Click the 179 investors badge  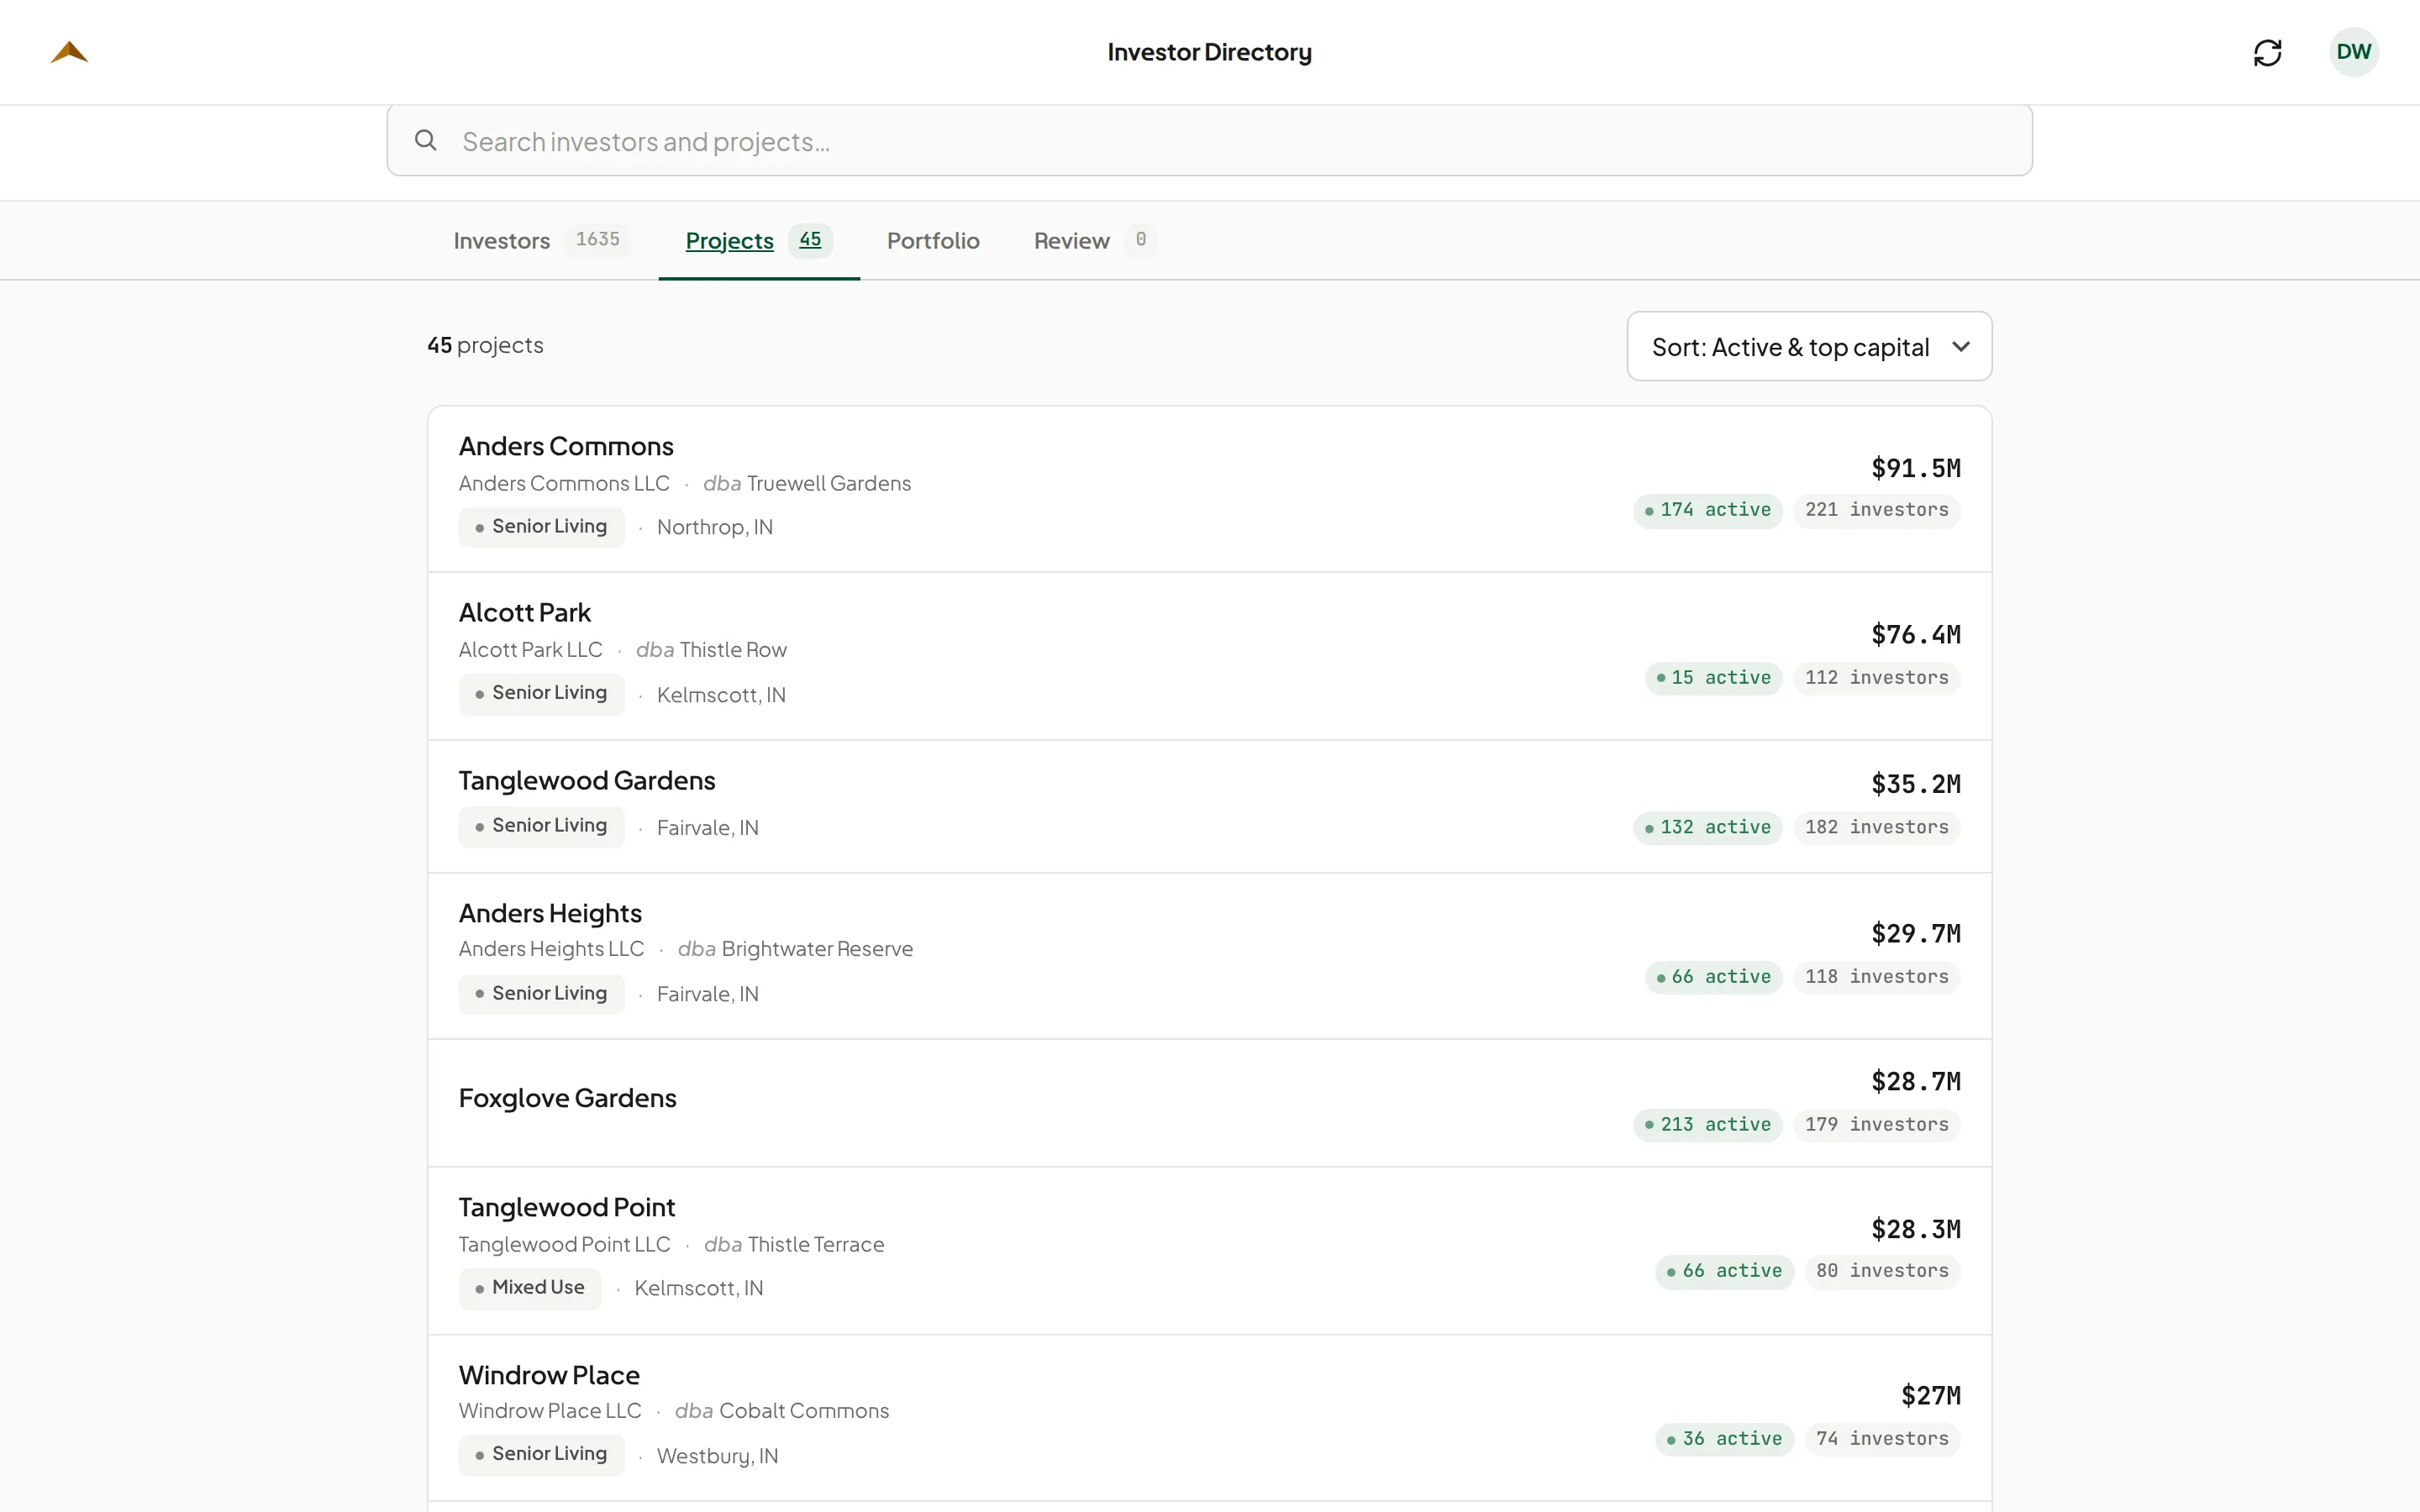(x=1876, y=1125)
